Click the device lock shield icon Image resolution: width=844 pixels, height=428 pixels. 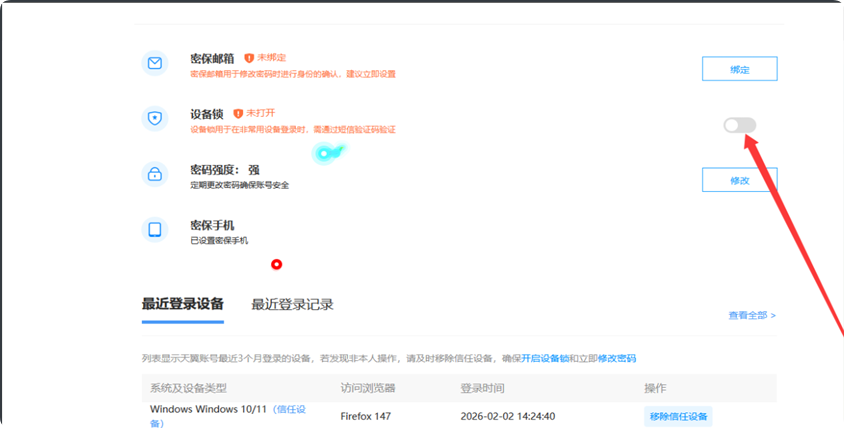pos(155,118)
